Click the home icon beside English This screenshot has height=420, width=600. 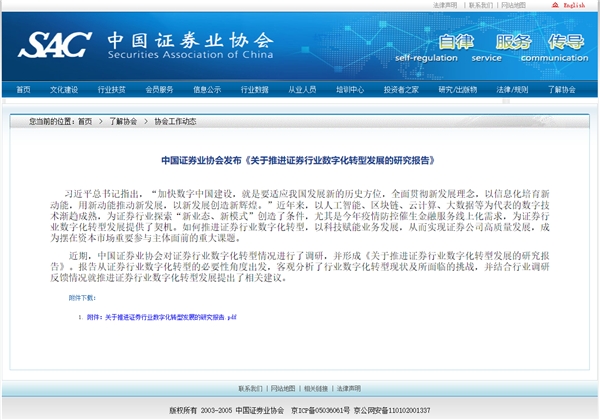click(555, 5)
